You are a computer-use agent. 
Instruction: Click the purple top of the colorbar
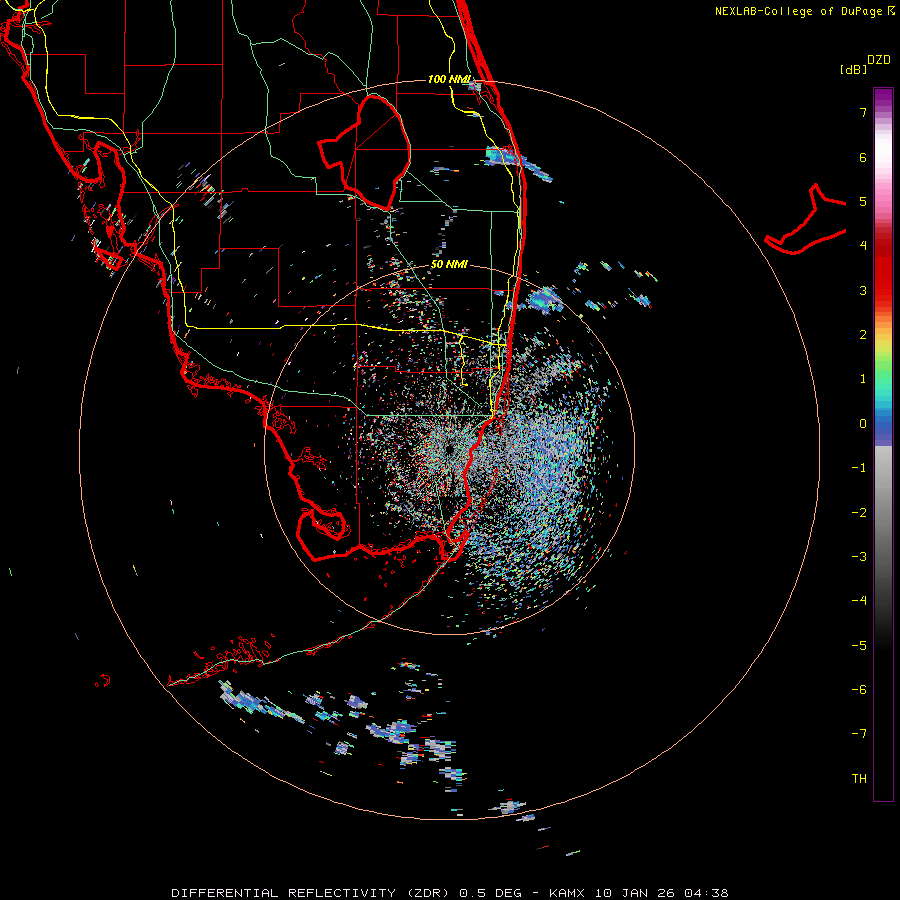[883, 96]
